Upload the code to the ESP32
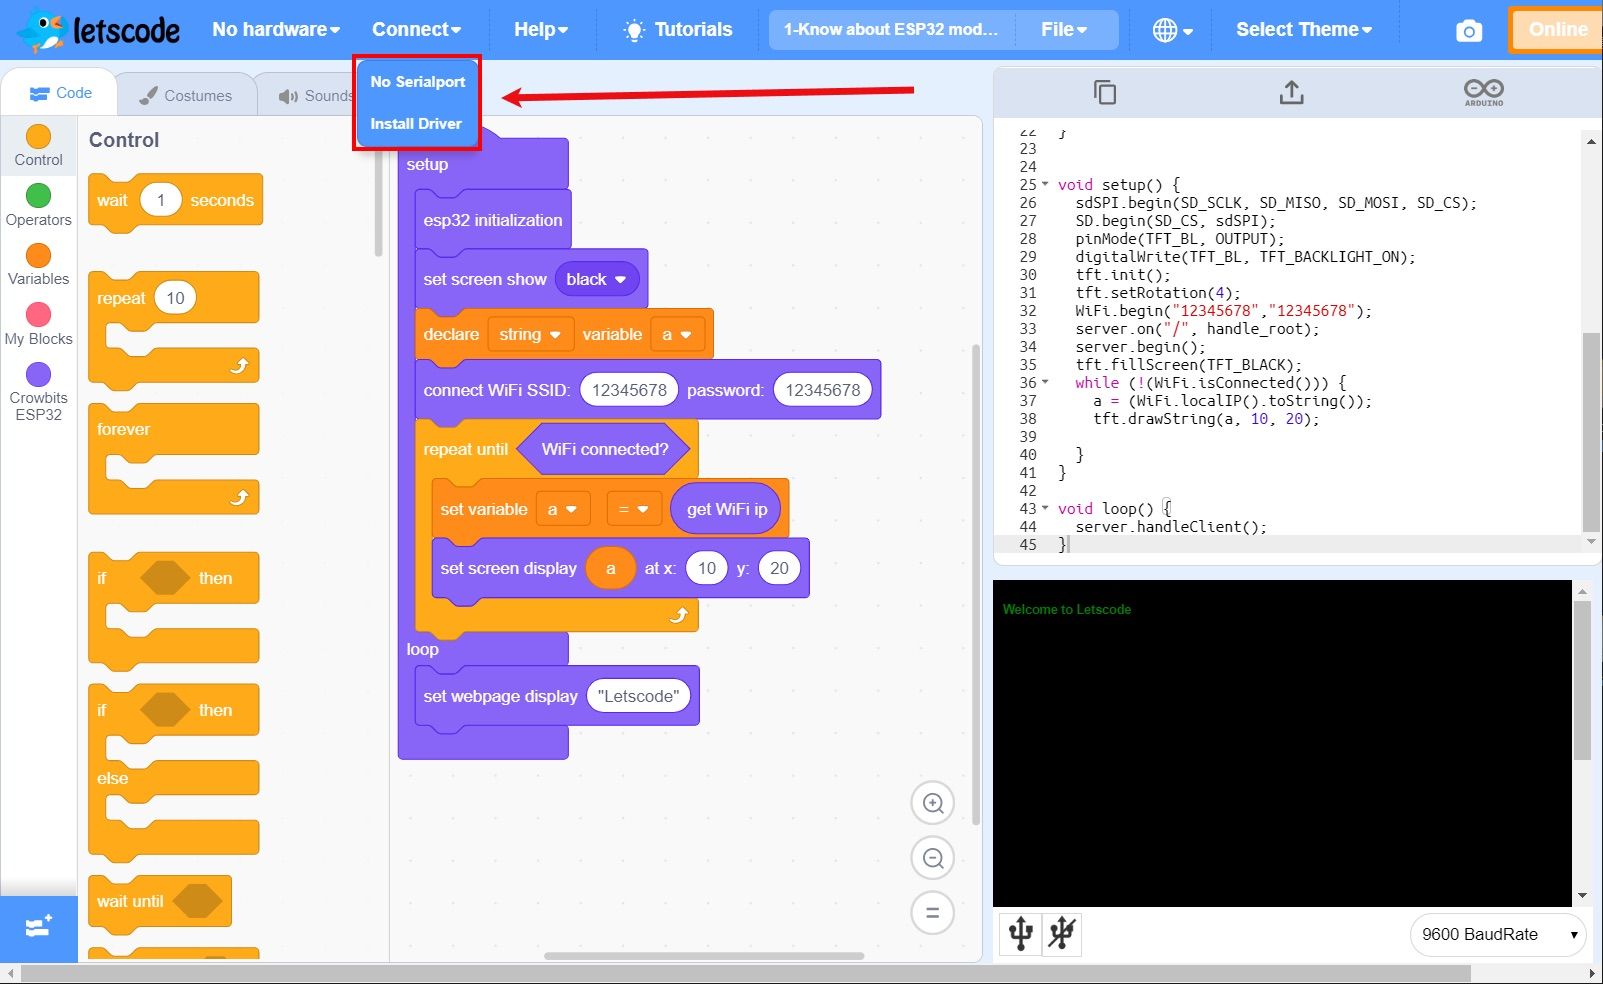 click(1291, 91)
